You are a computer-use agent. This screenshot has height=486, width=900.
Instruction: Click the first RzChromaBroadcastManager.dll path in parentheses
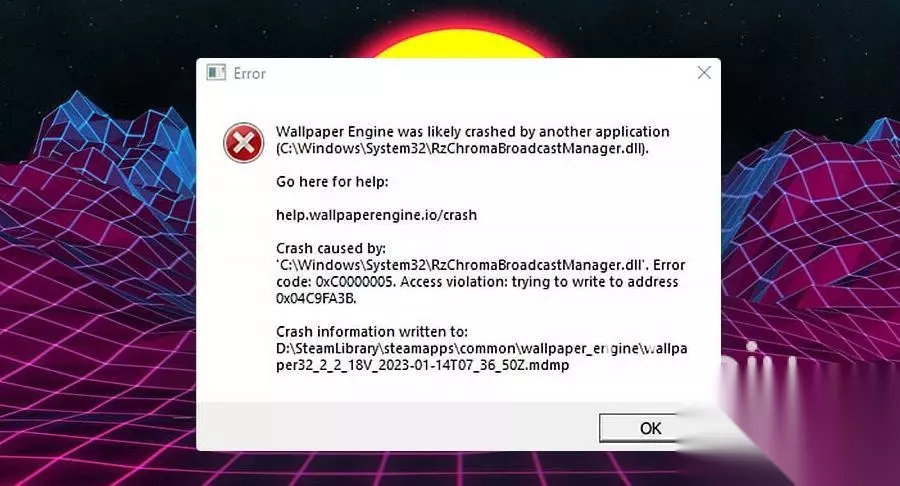(x=462, y=149)
